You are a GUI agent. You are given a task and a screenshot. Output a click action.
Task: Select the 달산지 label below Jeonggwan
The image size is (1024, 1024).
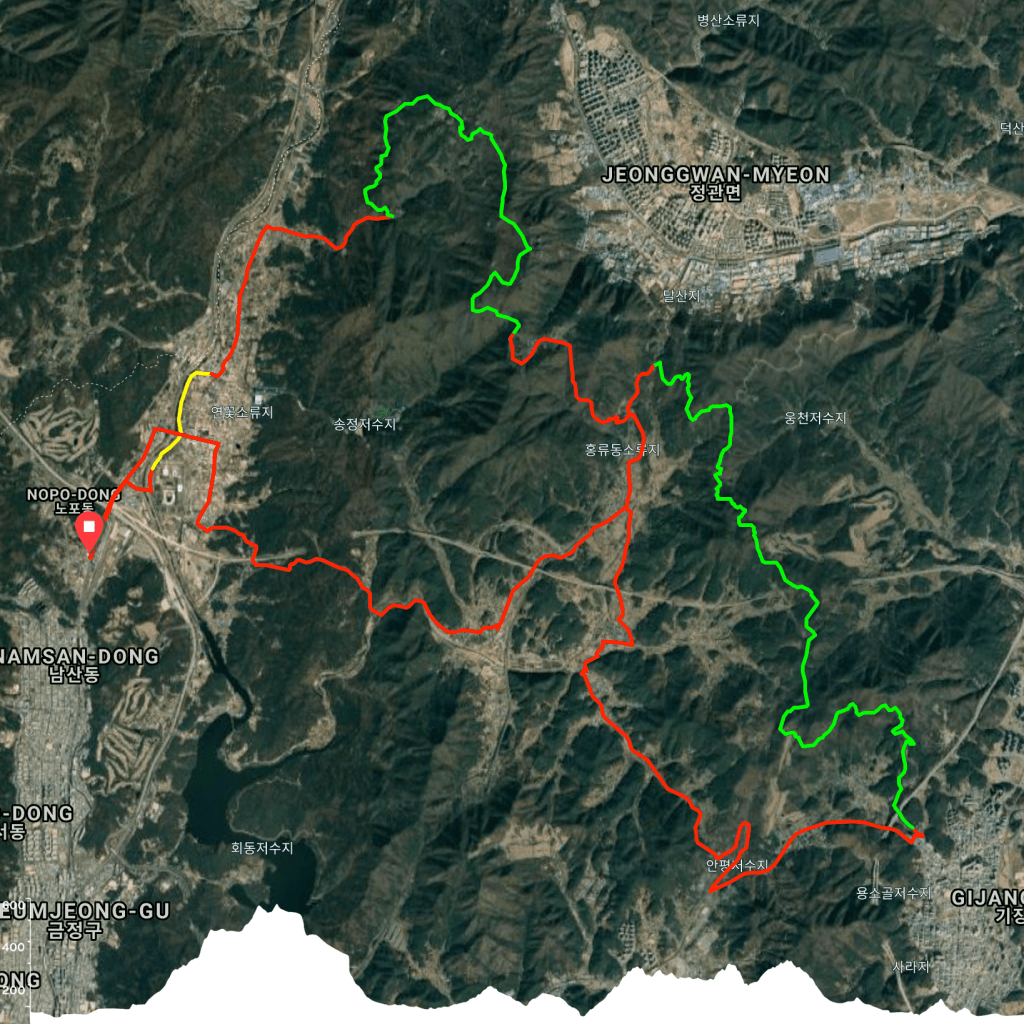coord(681,296)
